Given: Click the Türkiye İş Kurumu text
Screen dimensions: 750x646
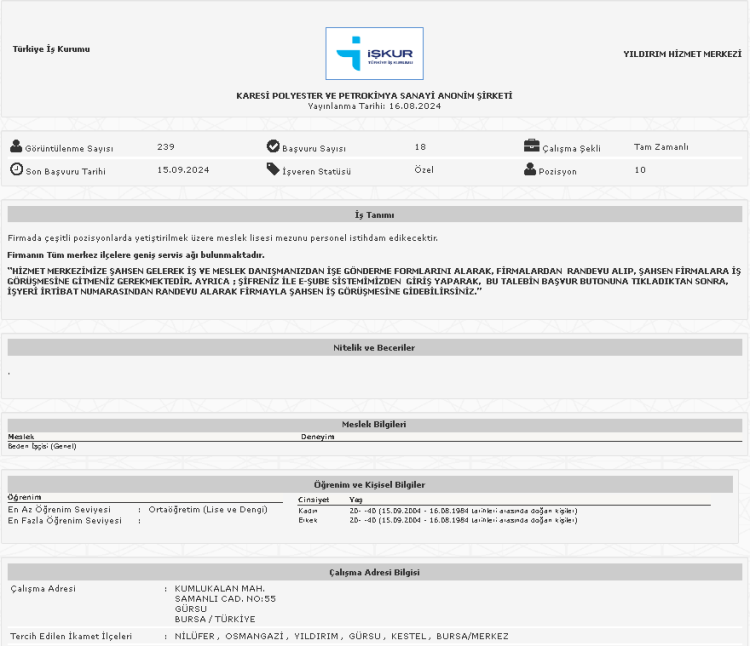Looking at the screenshot, I should pyautogui.click(x=51, y=49).
